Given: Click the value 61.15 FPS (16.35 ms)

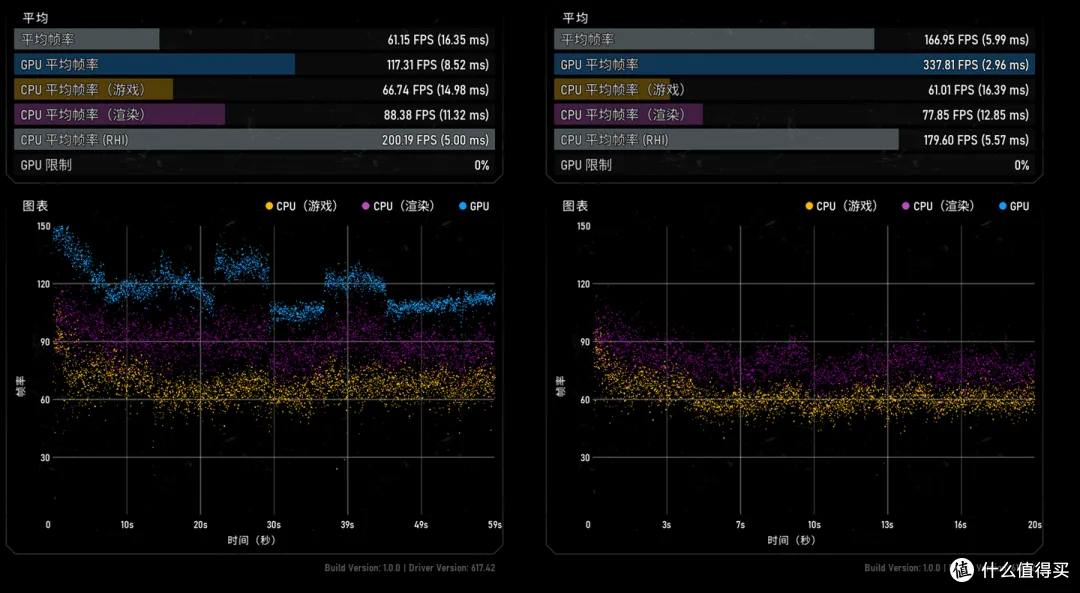Looking at the screenshot, I should 438,40.
